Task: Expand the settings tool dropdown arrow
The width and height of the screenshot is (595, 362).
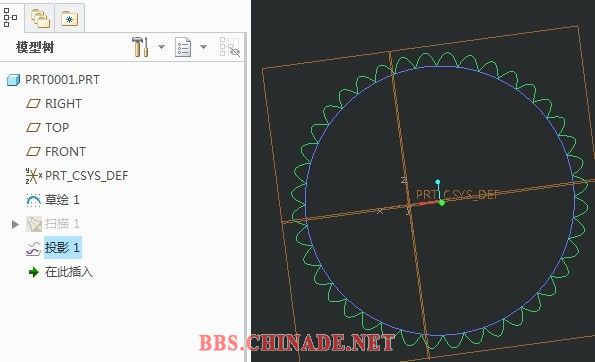Action: [161, 47]
